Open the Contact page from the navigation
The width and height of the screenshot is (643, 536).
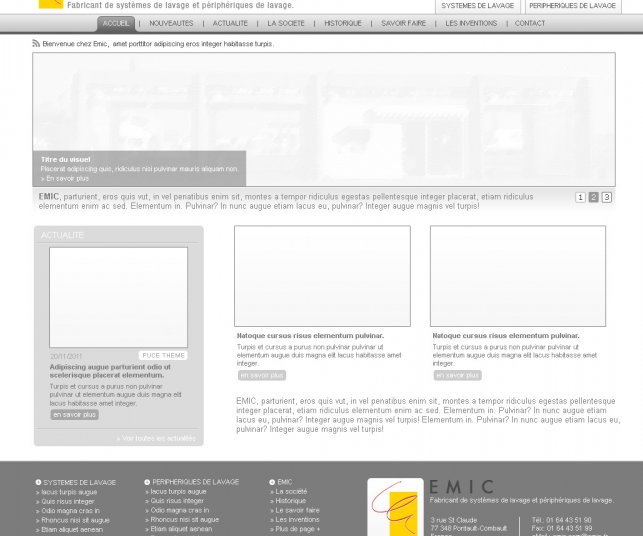coord(530,23)
